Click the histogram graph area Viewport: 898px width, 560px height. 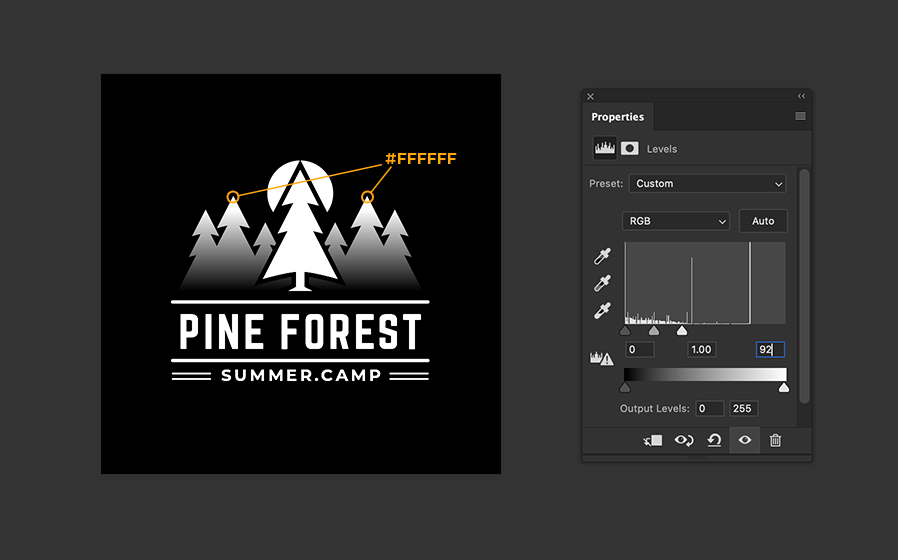point(705,283)
